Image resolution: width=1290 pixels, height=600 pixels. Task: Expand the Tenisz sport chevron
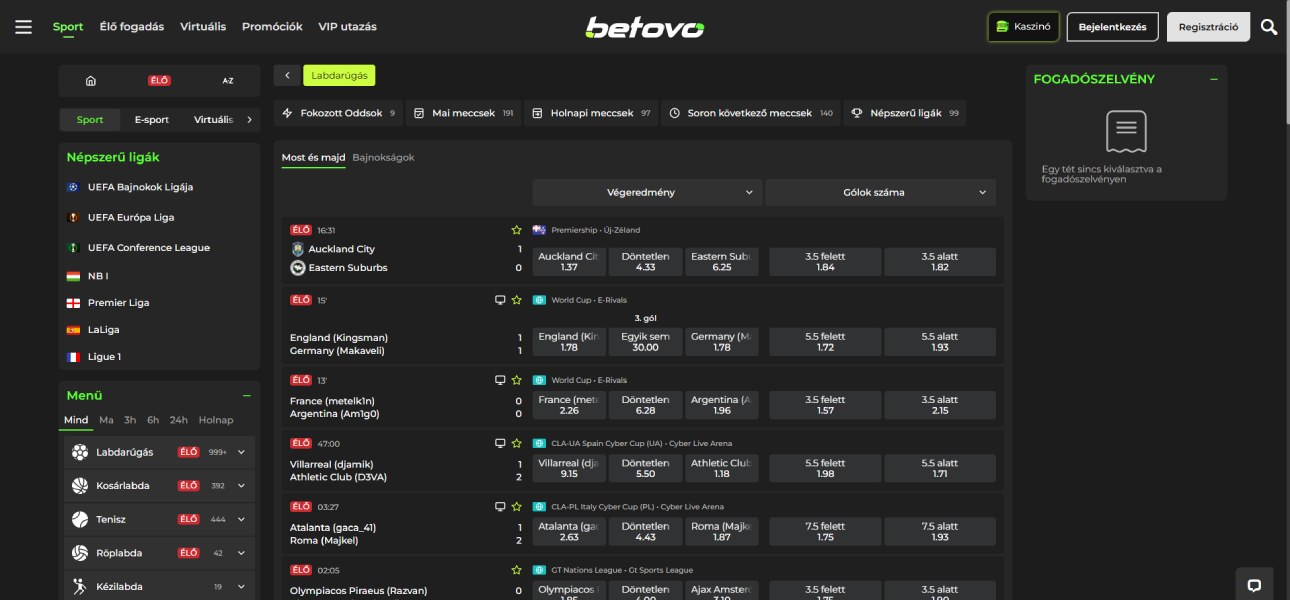click(x=241, y=519)
